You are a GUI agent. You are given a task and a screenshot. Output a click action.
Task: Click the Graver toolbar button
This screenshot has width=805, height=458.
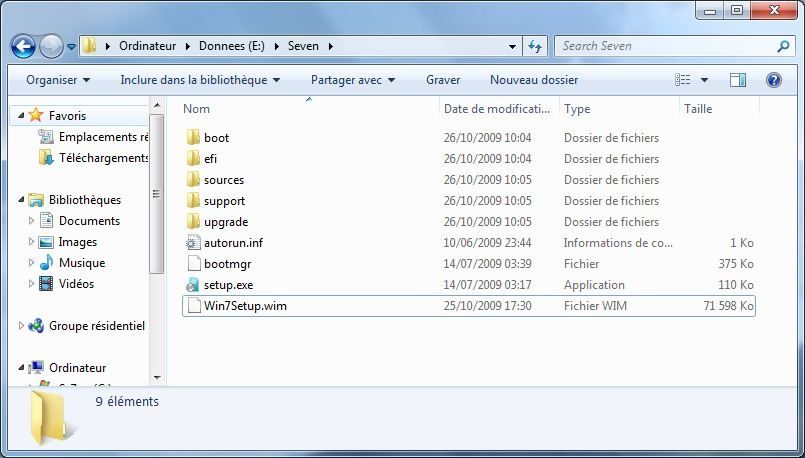pos(443,80)
